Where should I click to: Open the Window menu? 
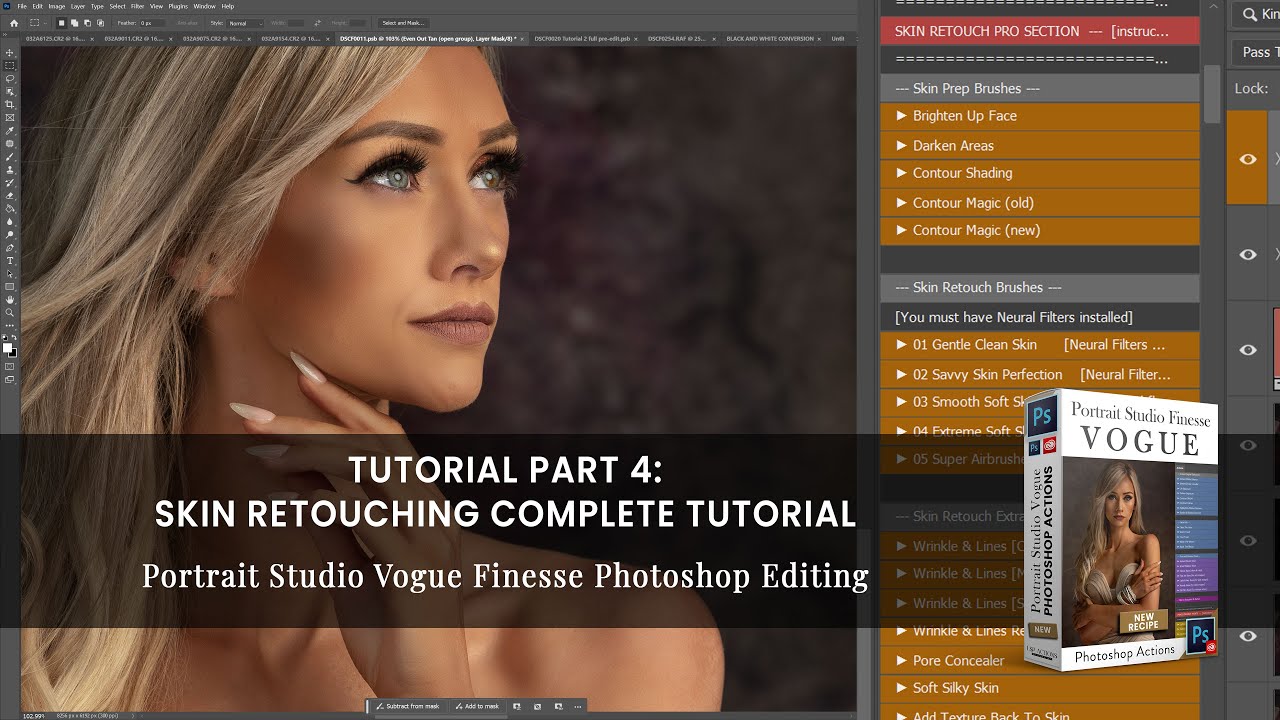point(204,6)
